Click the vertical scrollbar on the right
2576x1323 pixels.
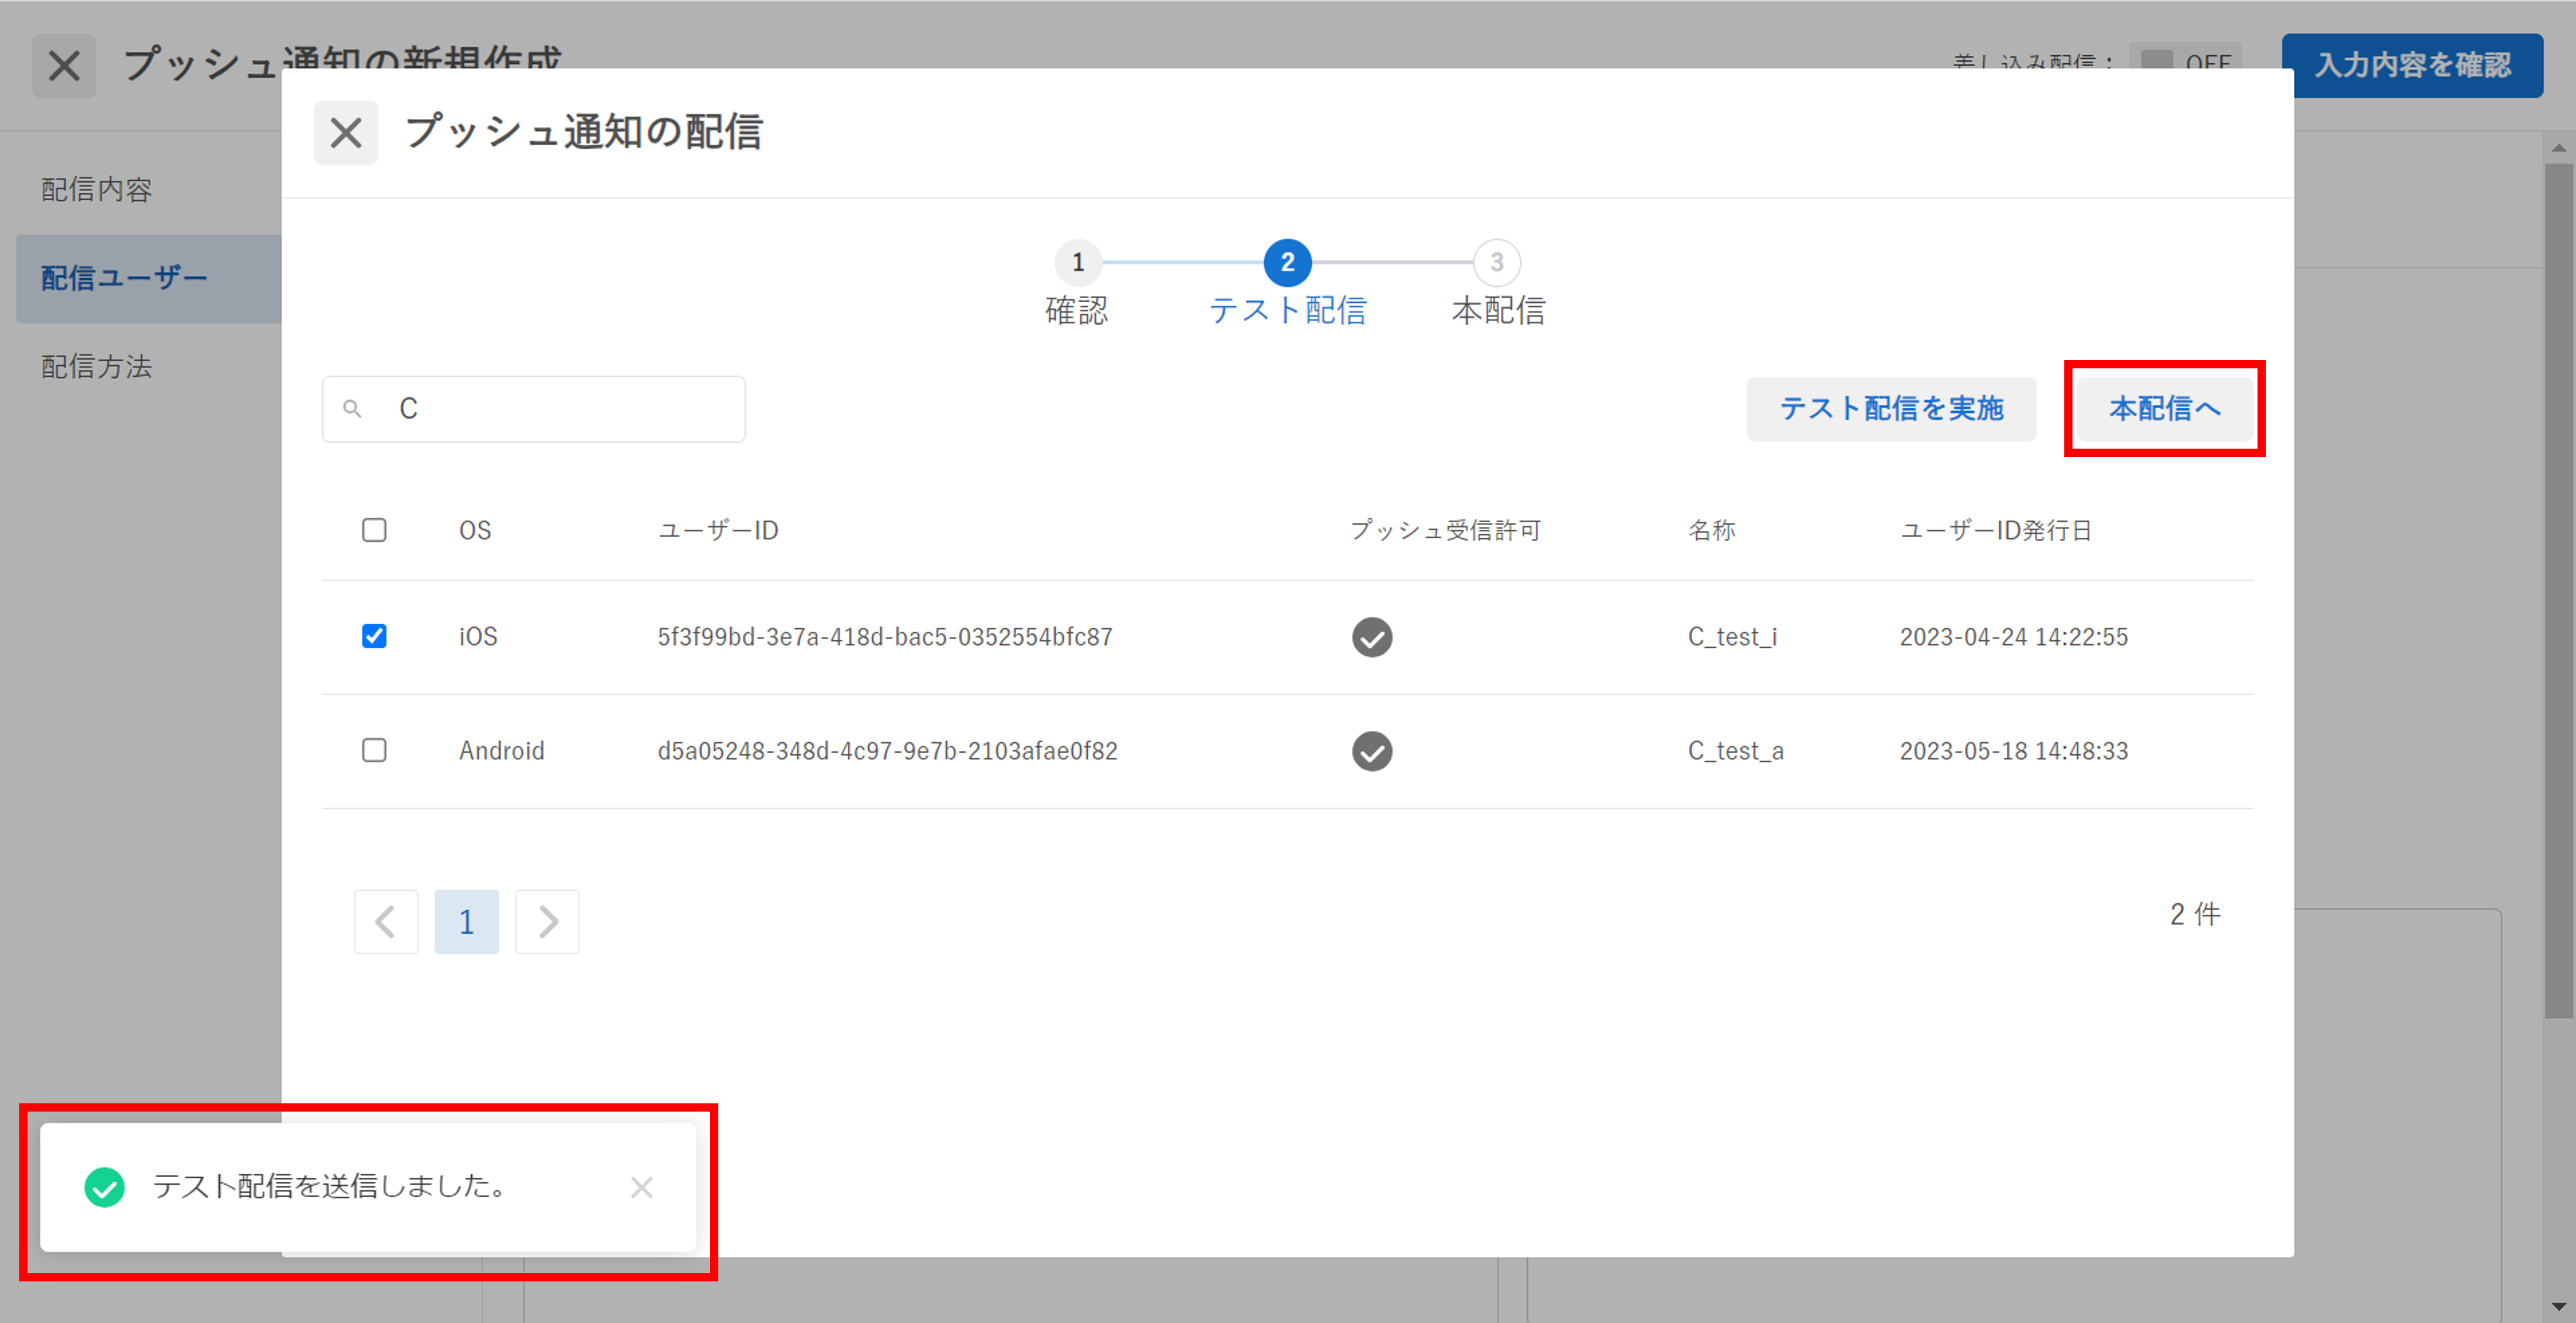pyautogui.click(x=2559, y=590)
